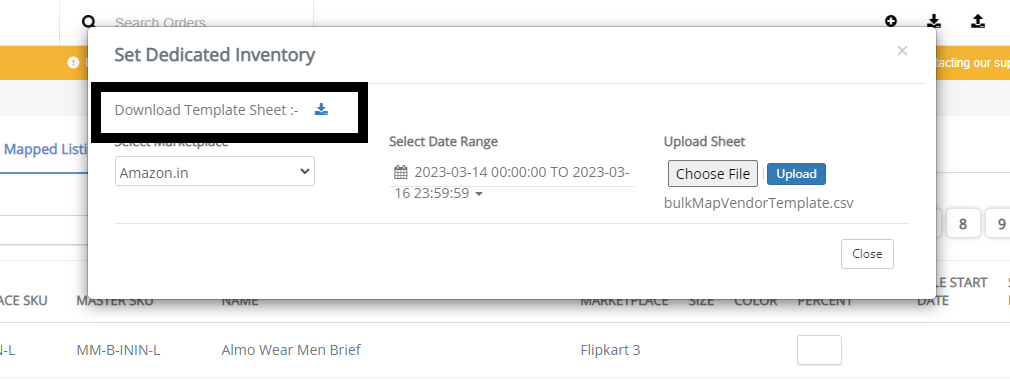Open the date range 2023-03-14 picker
Viewport: 1010px width, 380px height.
click(x=513, y=183)
